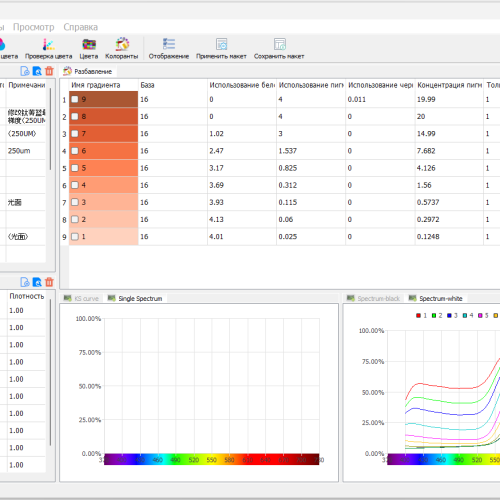Toggle legend series 3 blue marker

[x=449, y=315]
